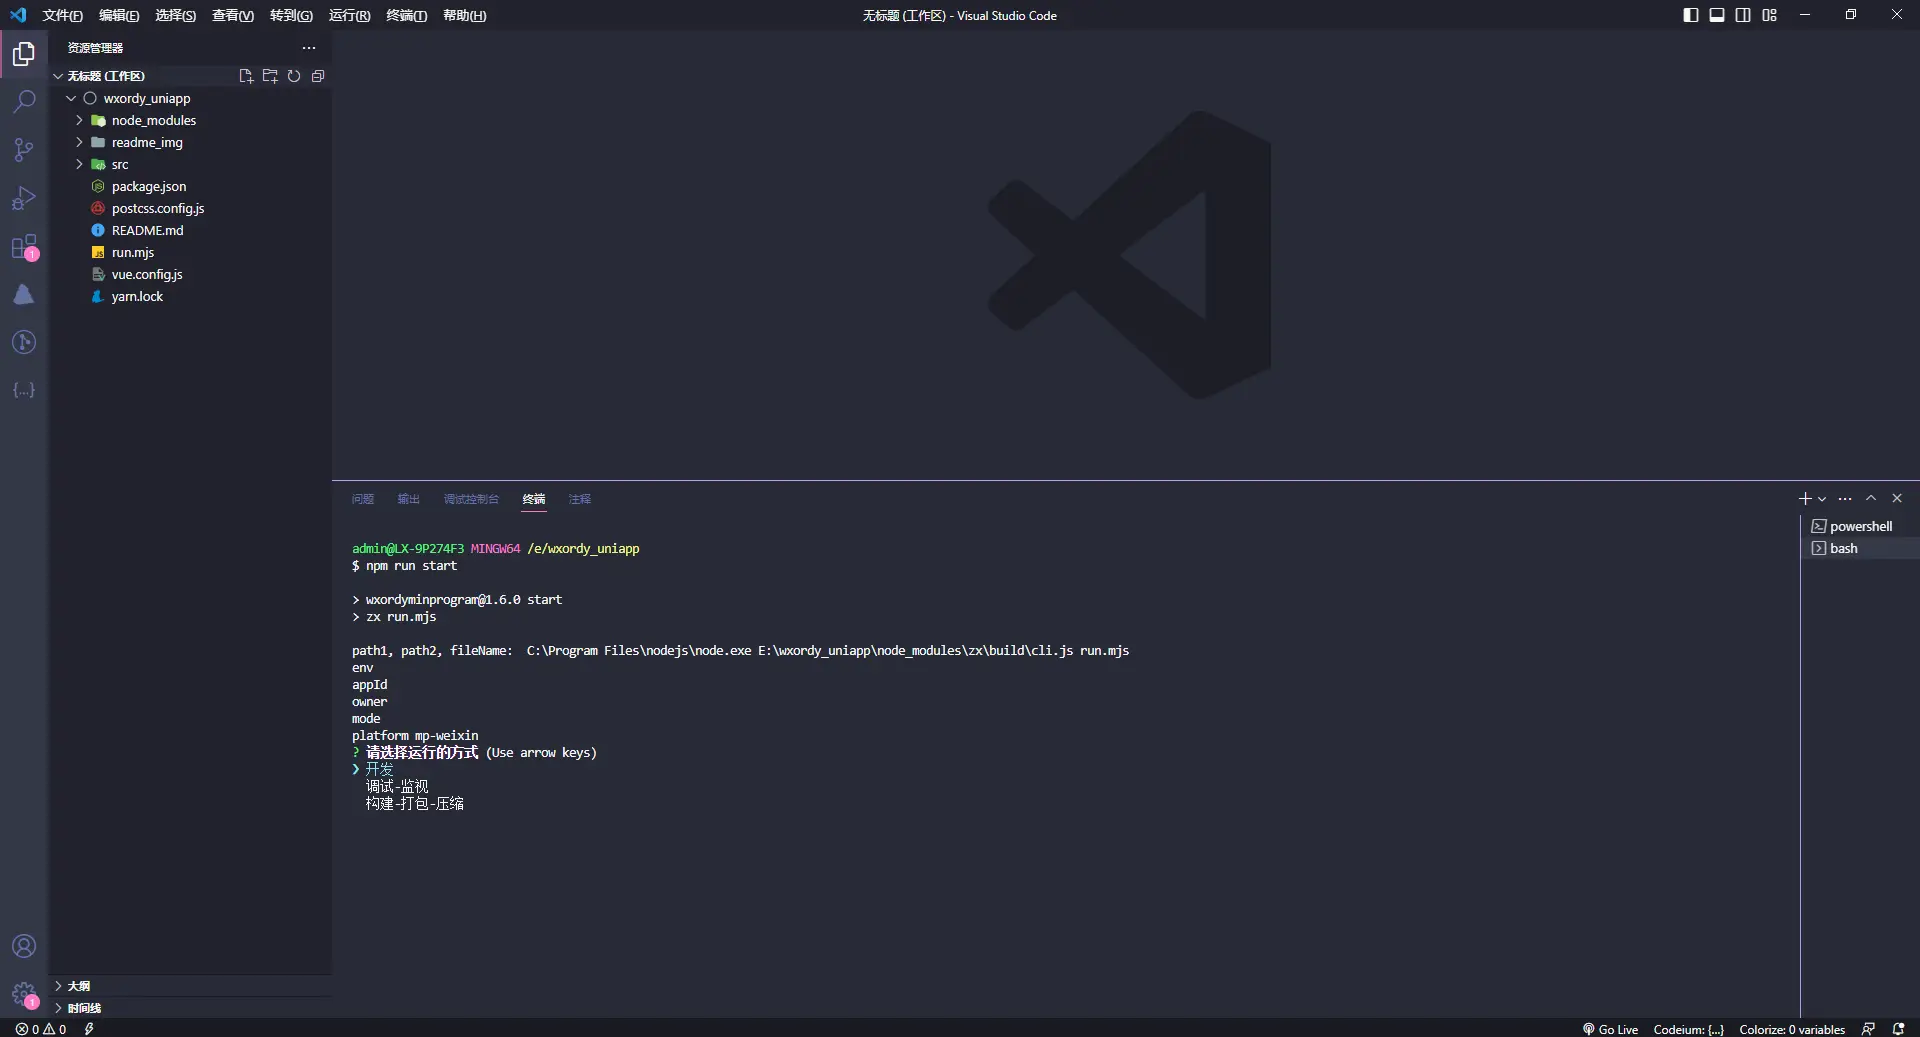This screenshot has width=1920, height=1037.
Task: Open notifications bell in status bar
Action: click(1898, 1029)
